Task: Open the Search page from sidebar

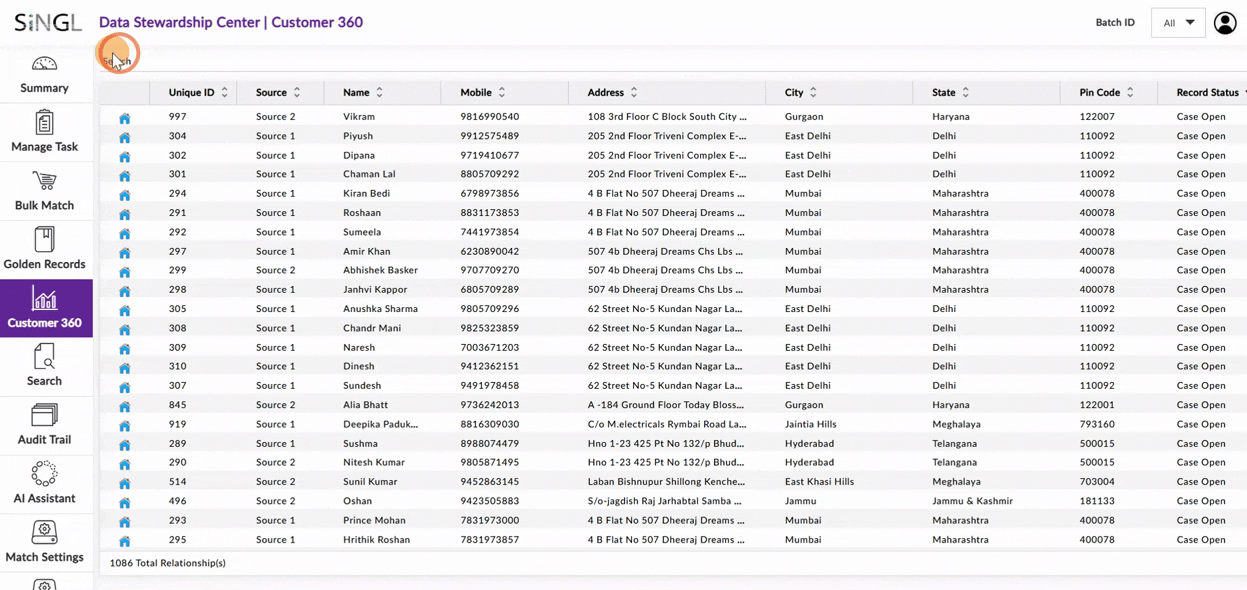Action: (45, 367)
